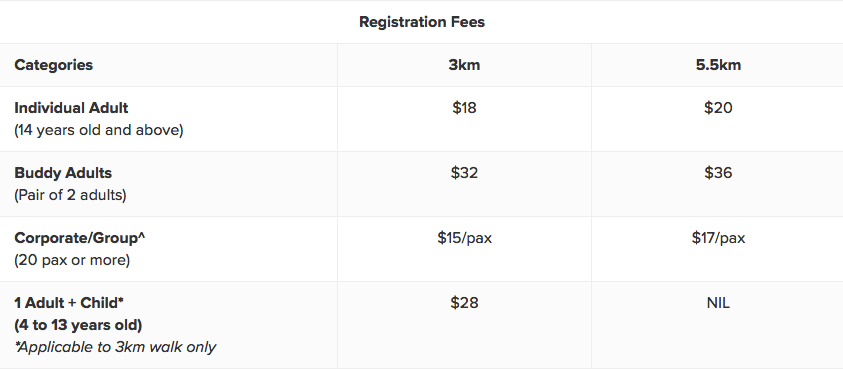This screenshot has width=843, height=369.
Task: Select the $36 Buddy Adults 5.5km fee
Action: (718, 173)
